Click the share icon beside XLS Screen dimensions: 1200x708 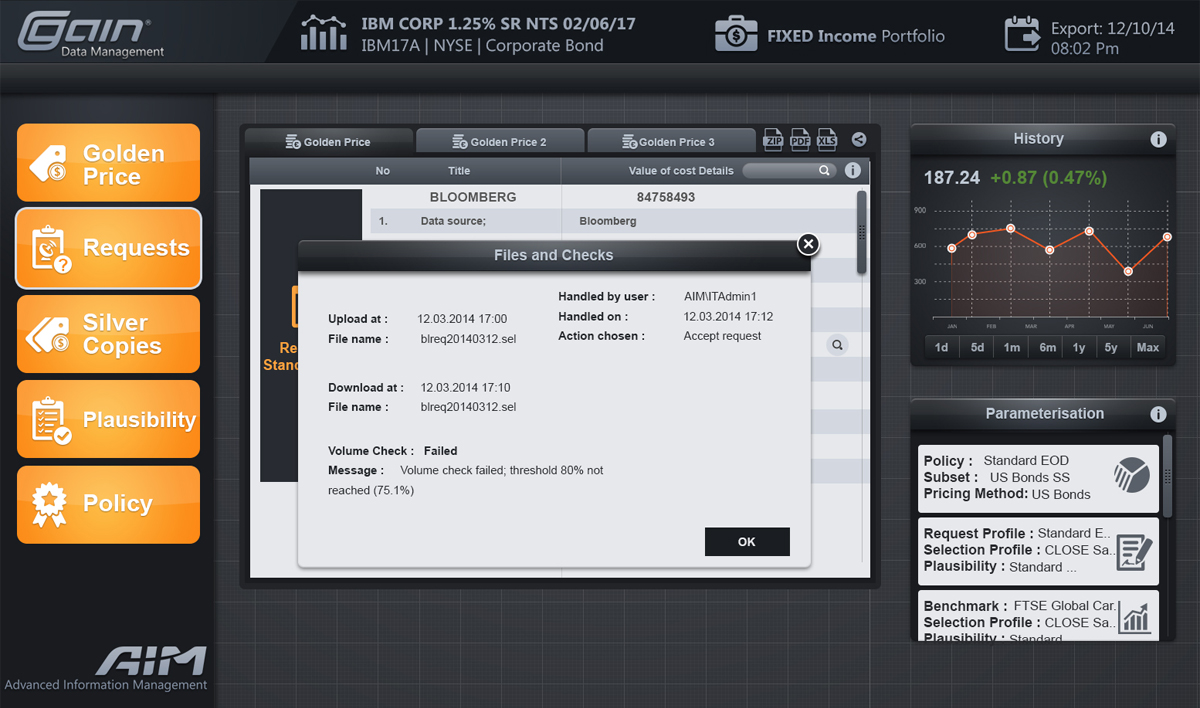[x=859, y=140]
